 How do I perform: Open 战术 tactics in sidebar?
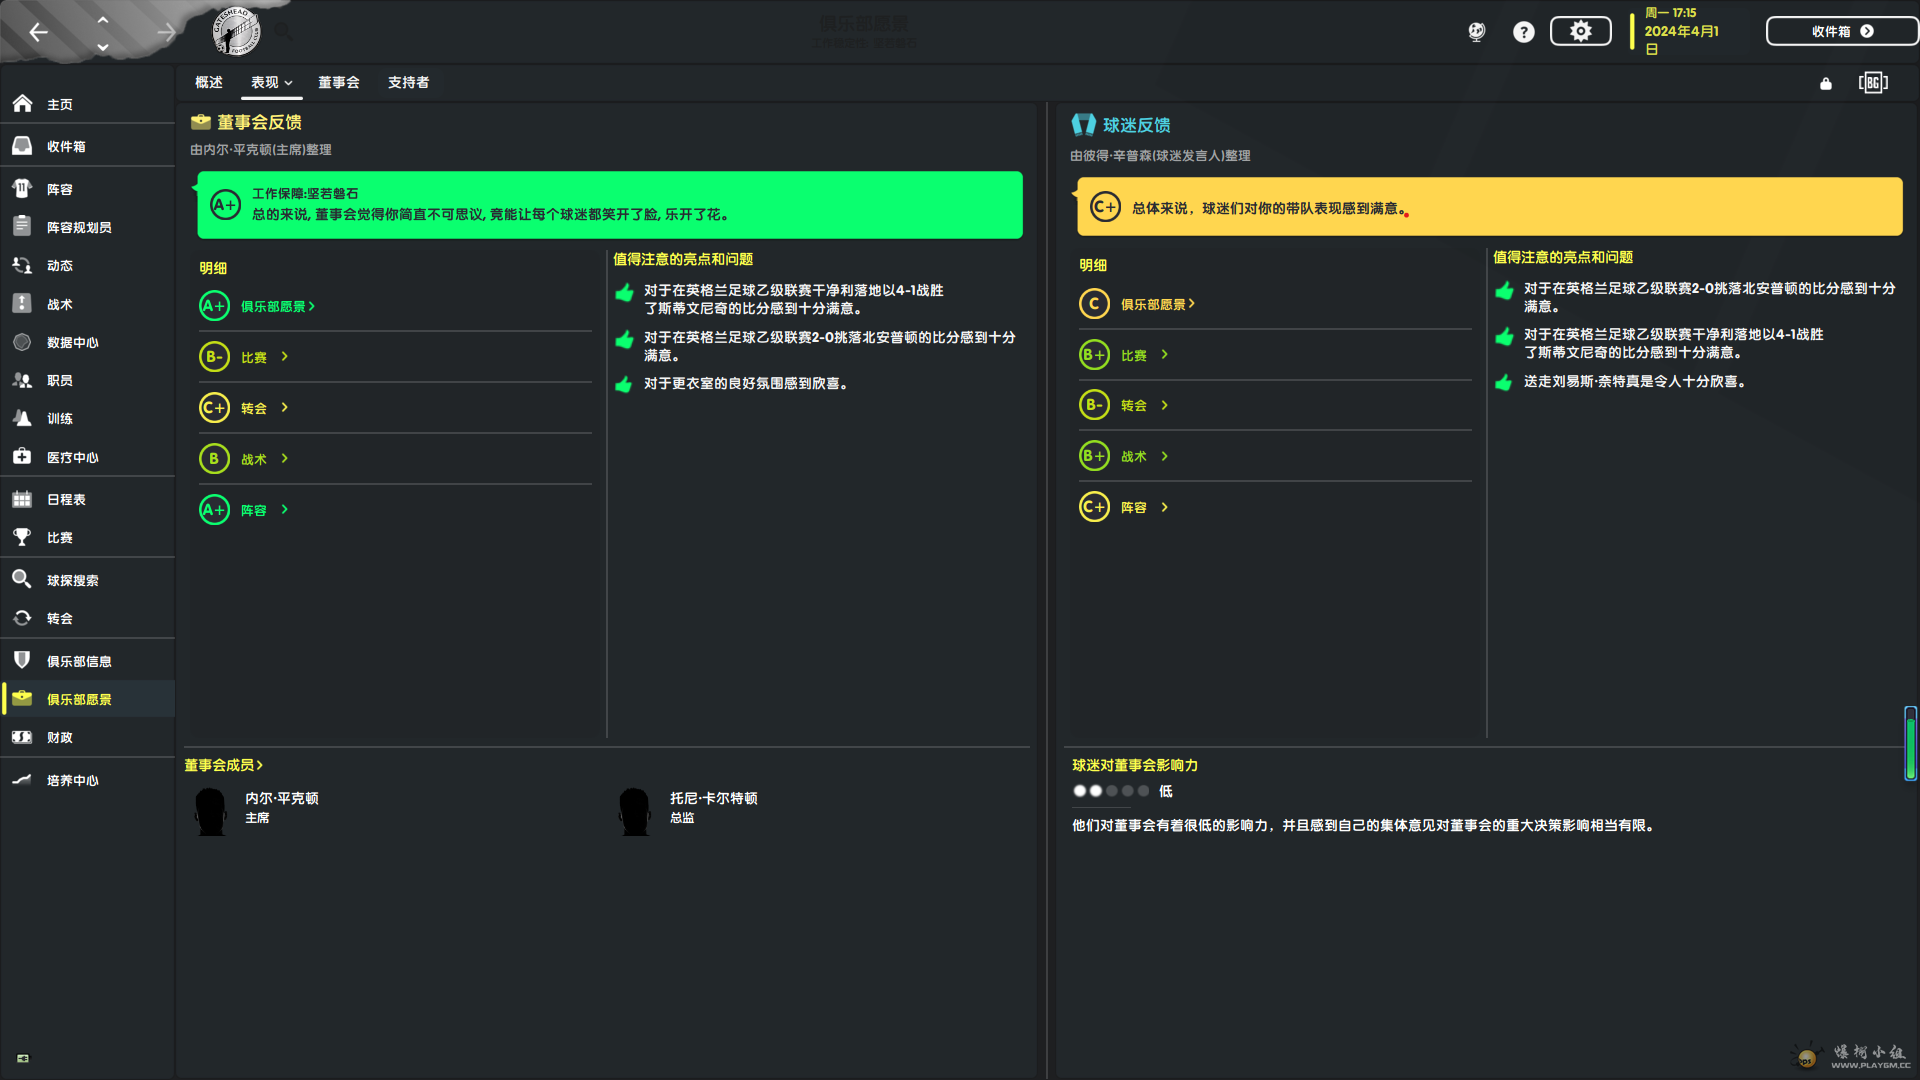click(x=87, y=304)
